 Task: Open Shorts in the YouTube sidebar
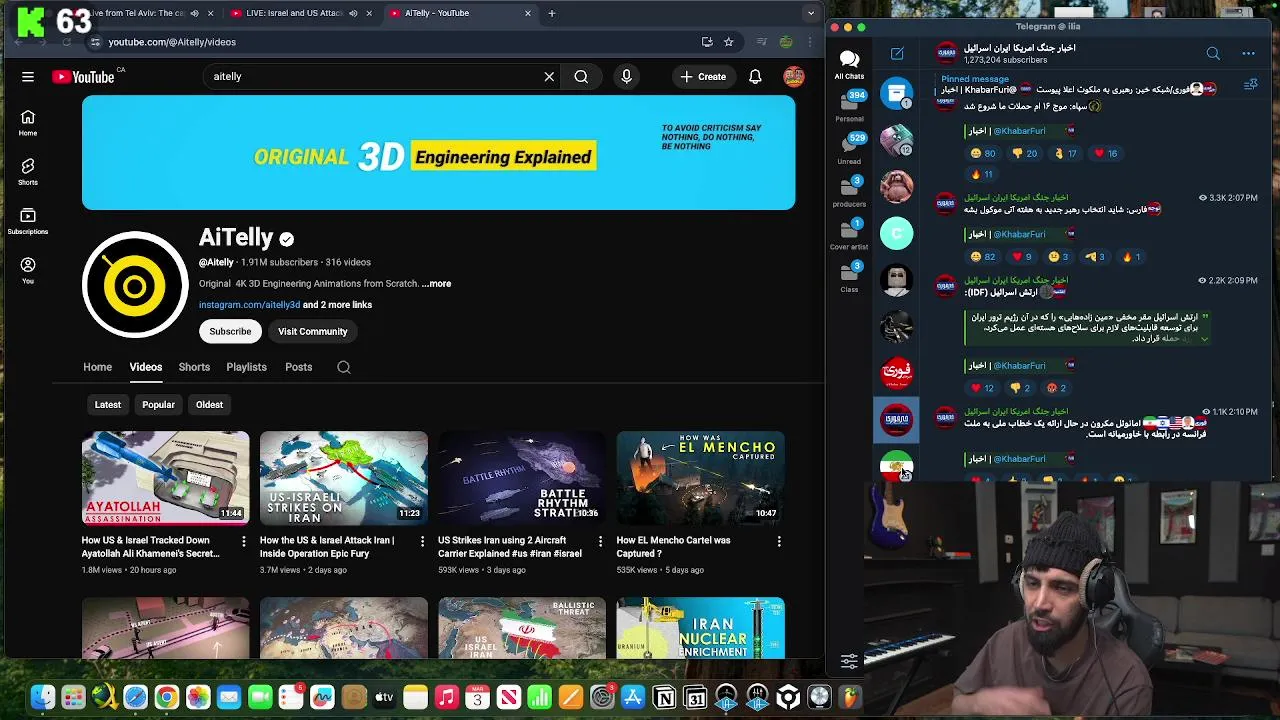click(28, 172)
